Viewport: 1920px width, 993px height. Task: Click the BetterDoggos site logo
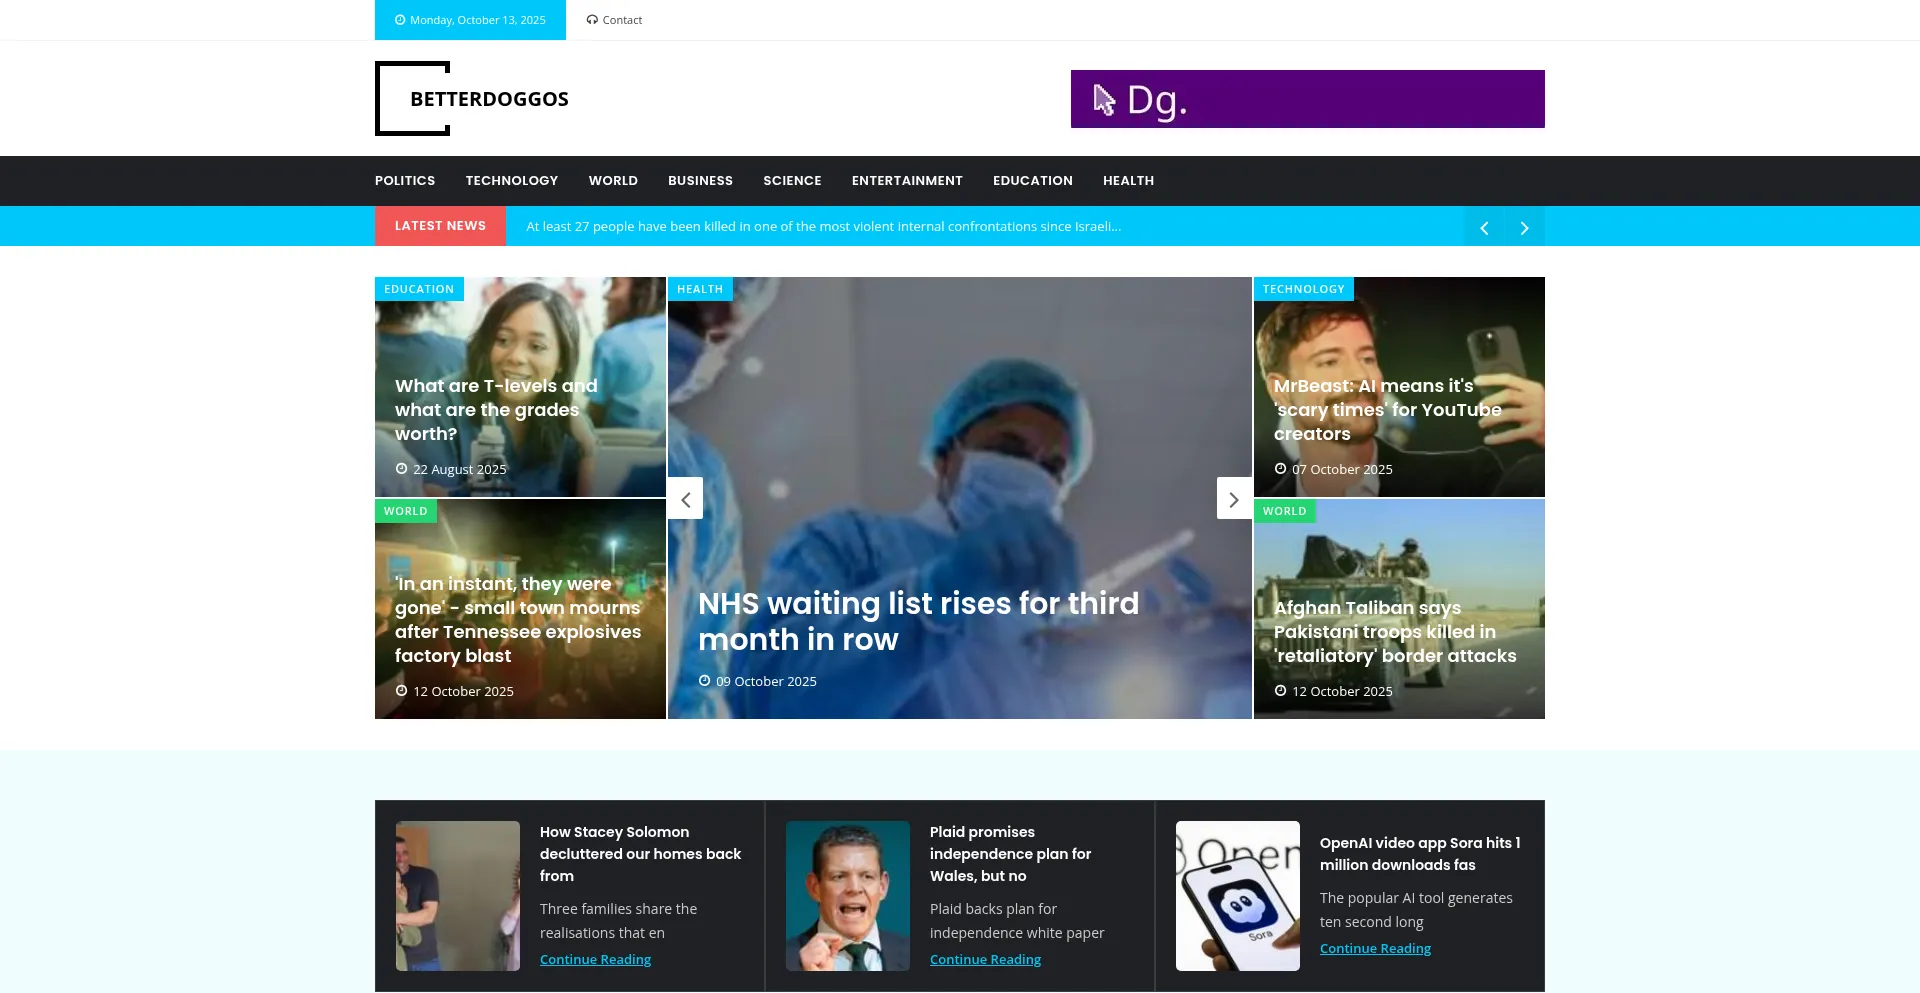[472, 99]
